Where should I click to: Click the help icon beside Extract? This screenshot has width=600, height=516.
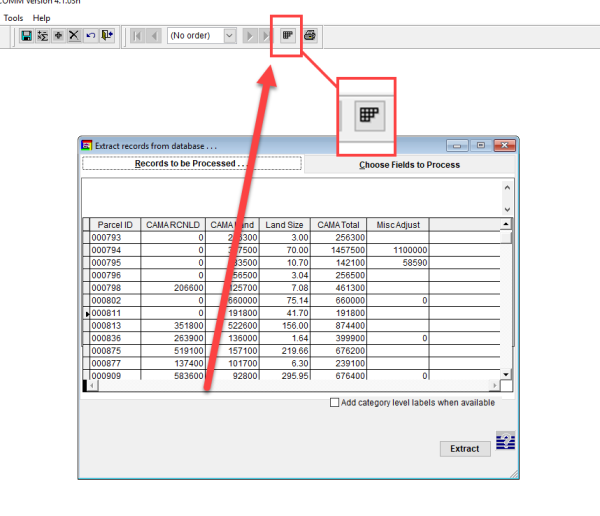click(x=505, y=441)
